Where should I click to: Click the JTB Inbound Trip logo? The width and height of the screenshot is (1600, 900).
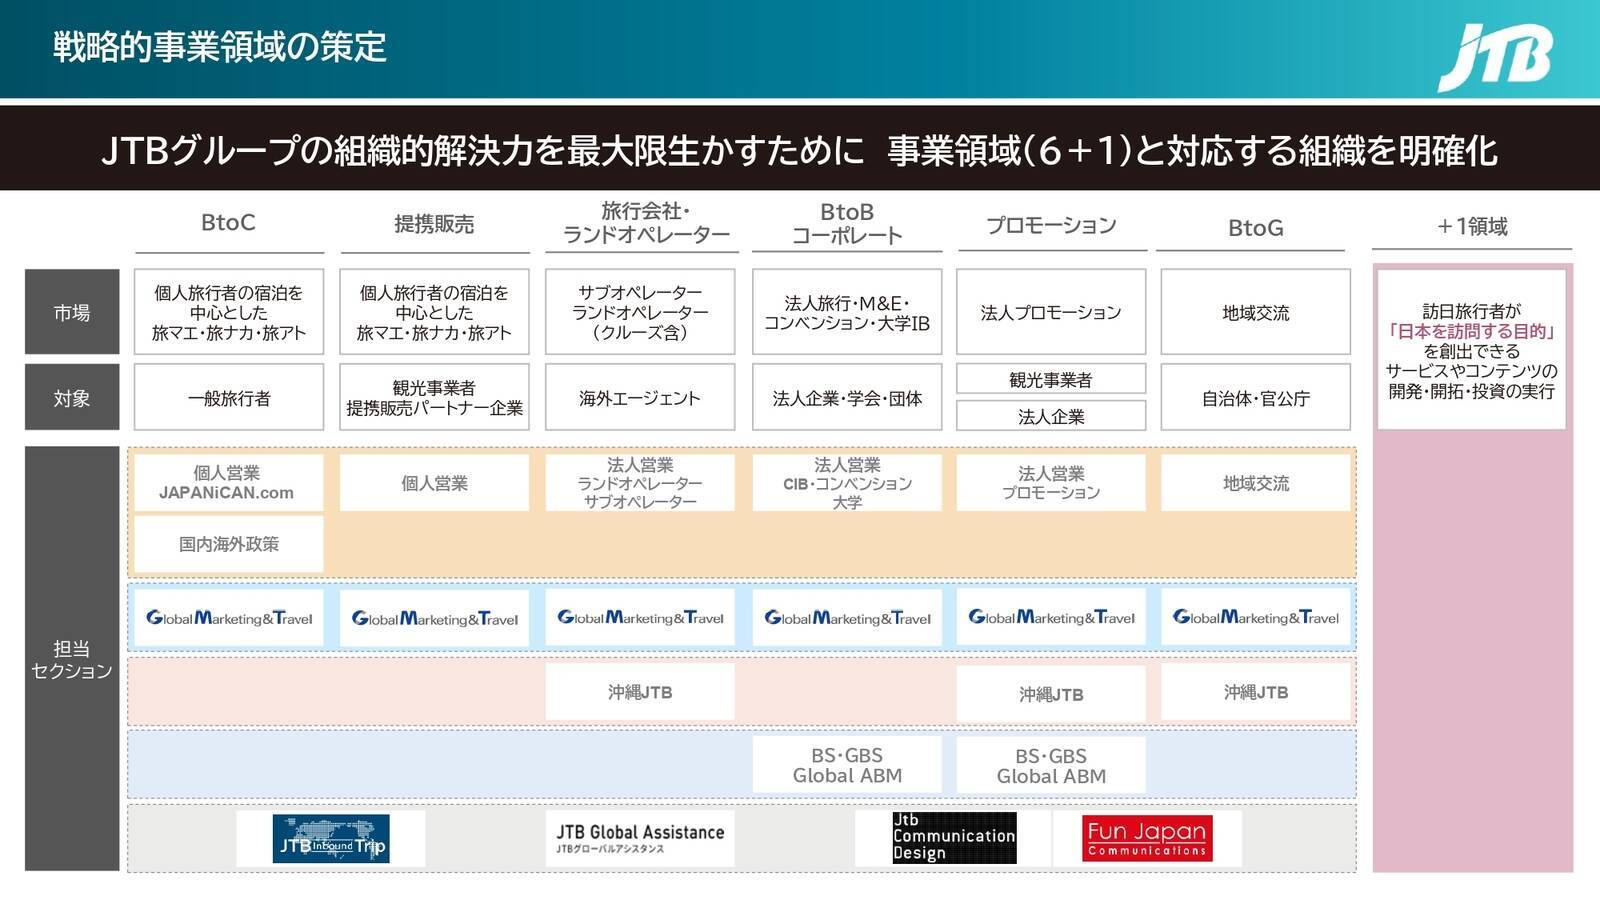331,839
